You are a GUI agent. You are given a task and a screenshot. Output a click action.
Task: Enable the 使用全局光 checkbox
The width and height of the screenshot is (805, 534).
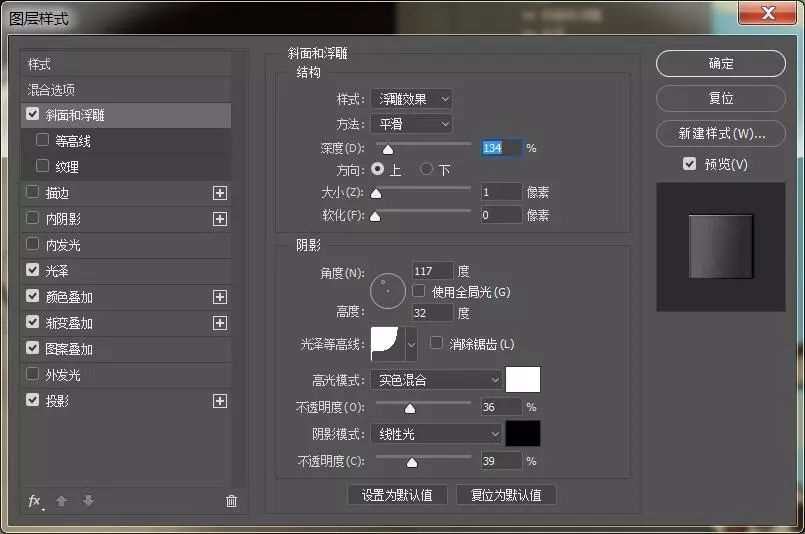419,291
